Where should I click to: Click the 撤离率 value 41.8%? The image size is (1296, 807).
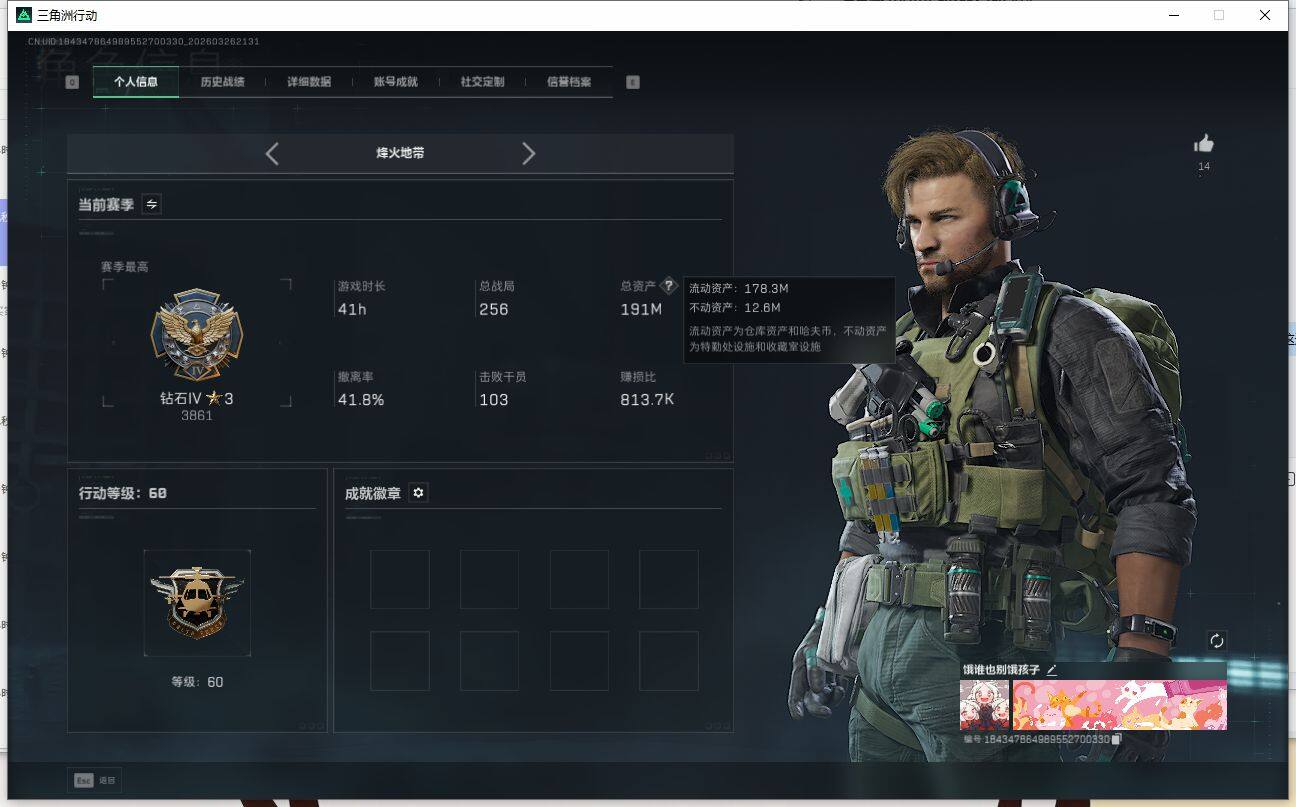(x=361, y=400)
